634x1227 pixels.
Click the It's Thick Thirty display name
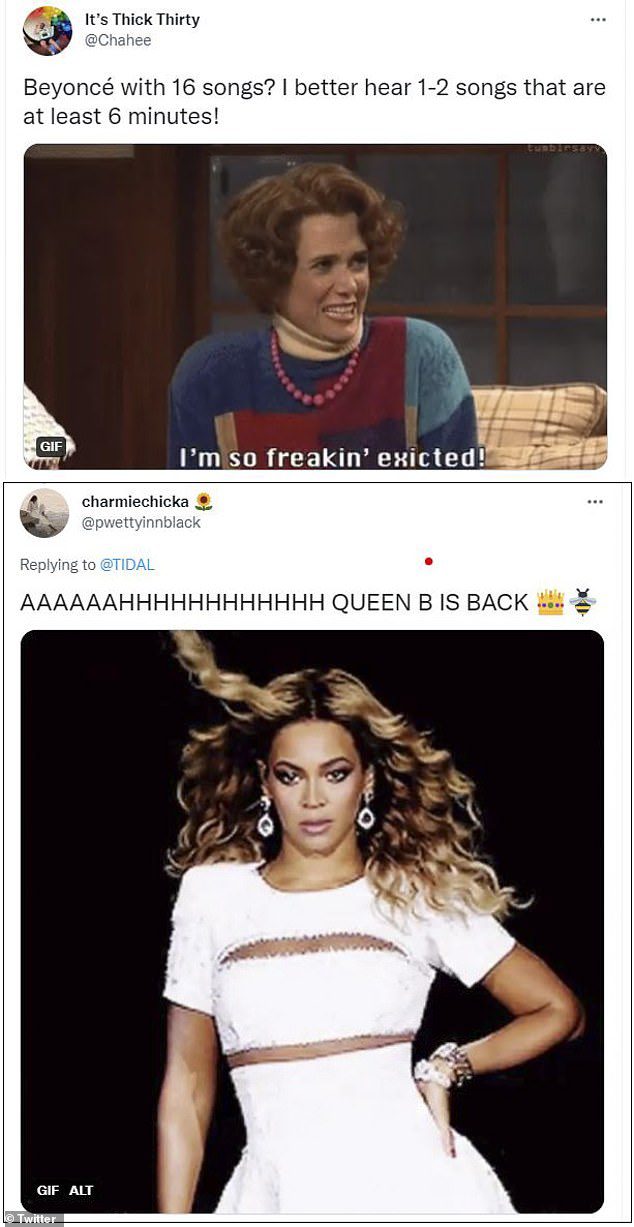[x=142, y=19]
